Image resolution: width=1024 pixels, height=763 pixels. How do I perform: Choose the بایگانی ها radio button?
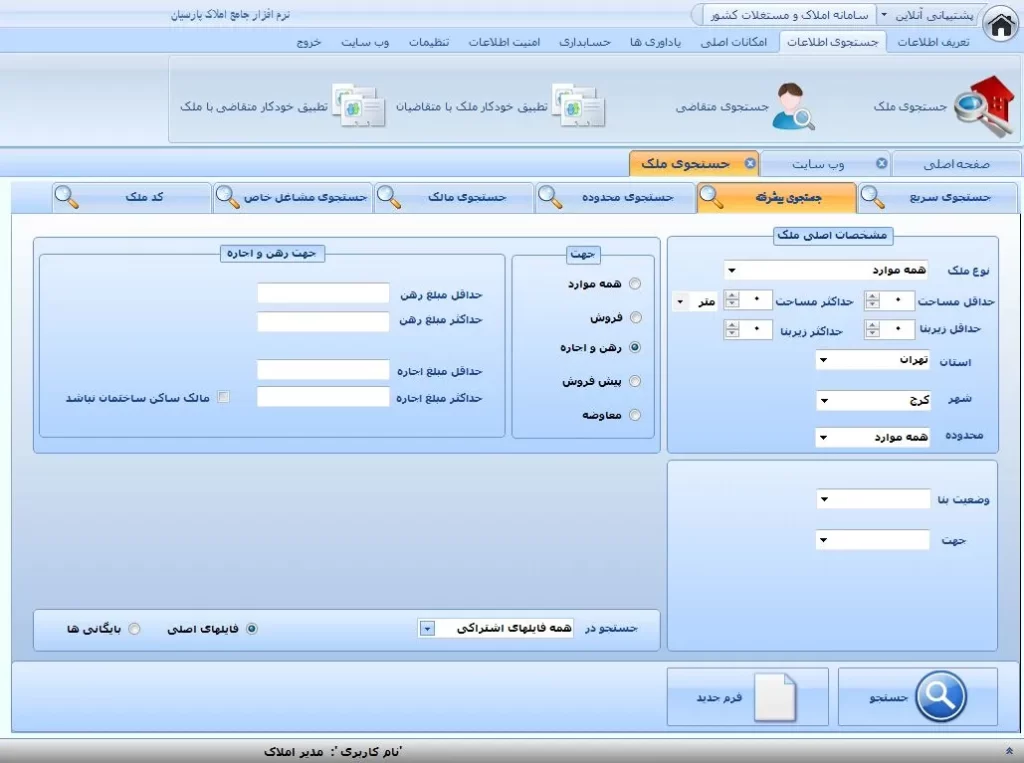pos(135,629)
